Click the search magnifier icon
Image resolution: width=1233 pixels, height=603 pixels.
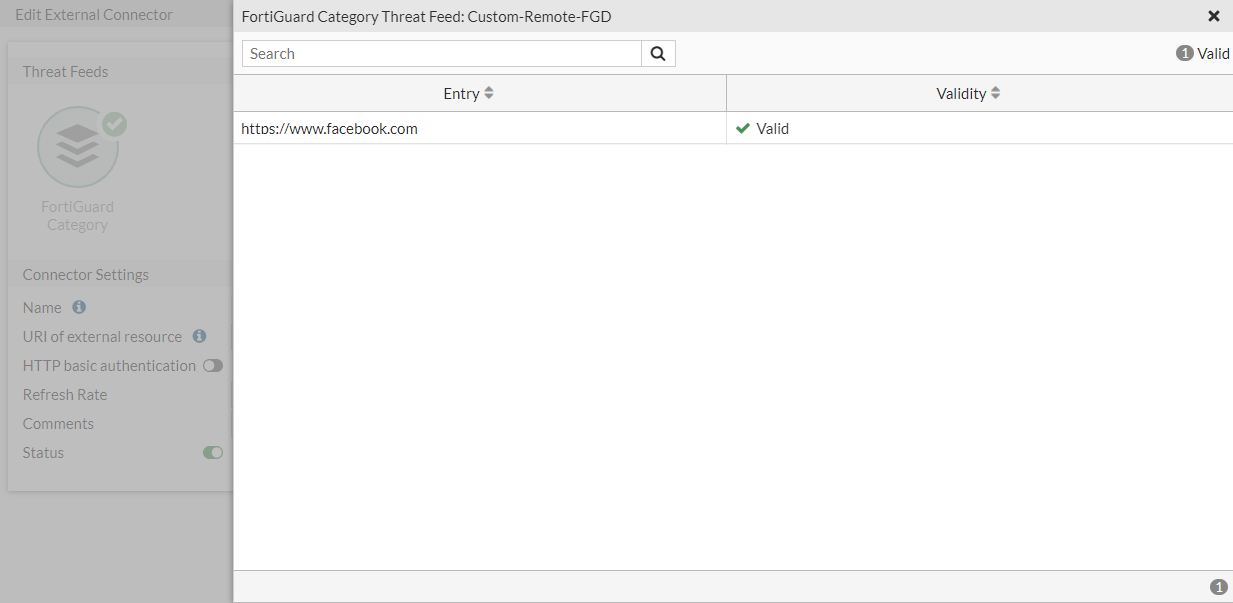(658, 54)
